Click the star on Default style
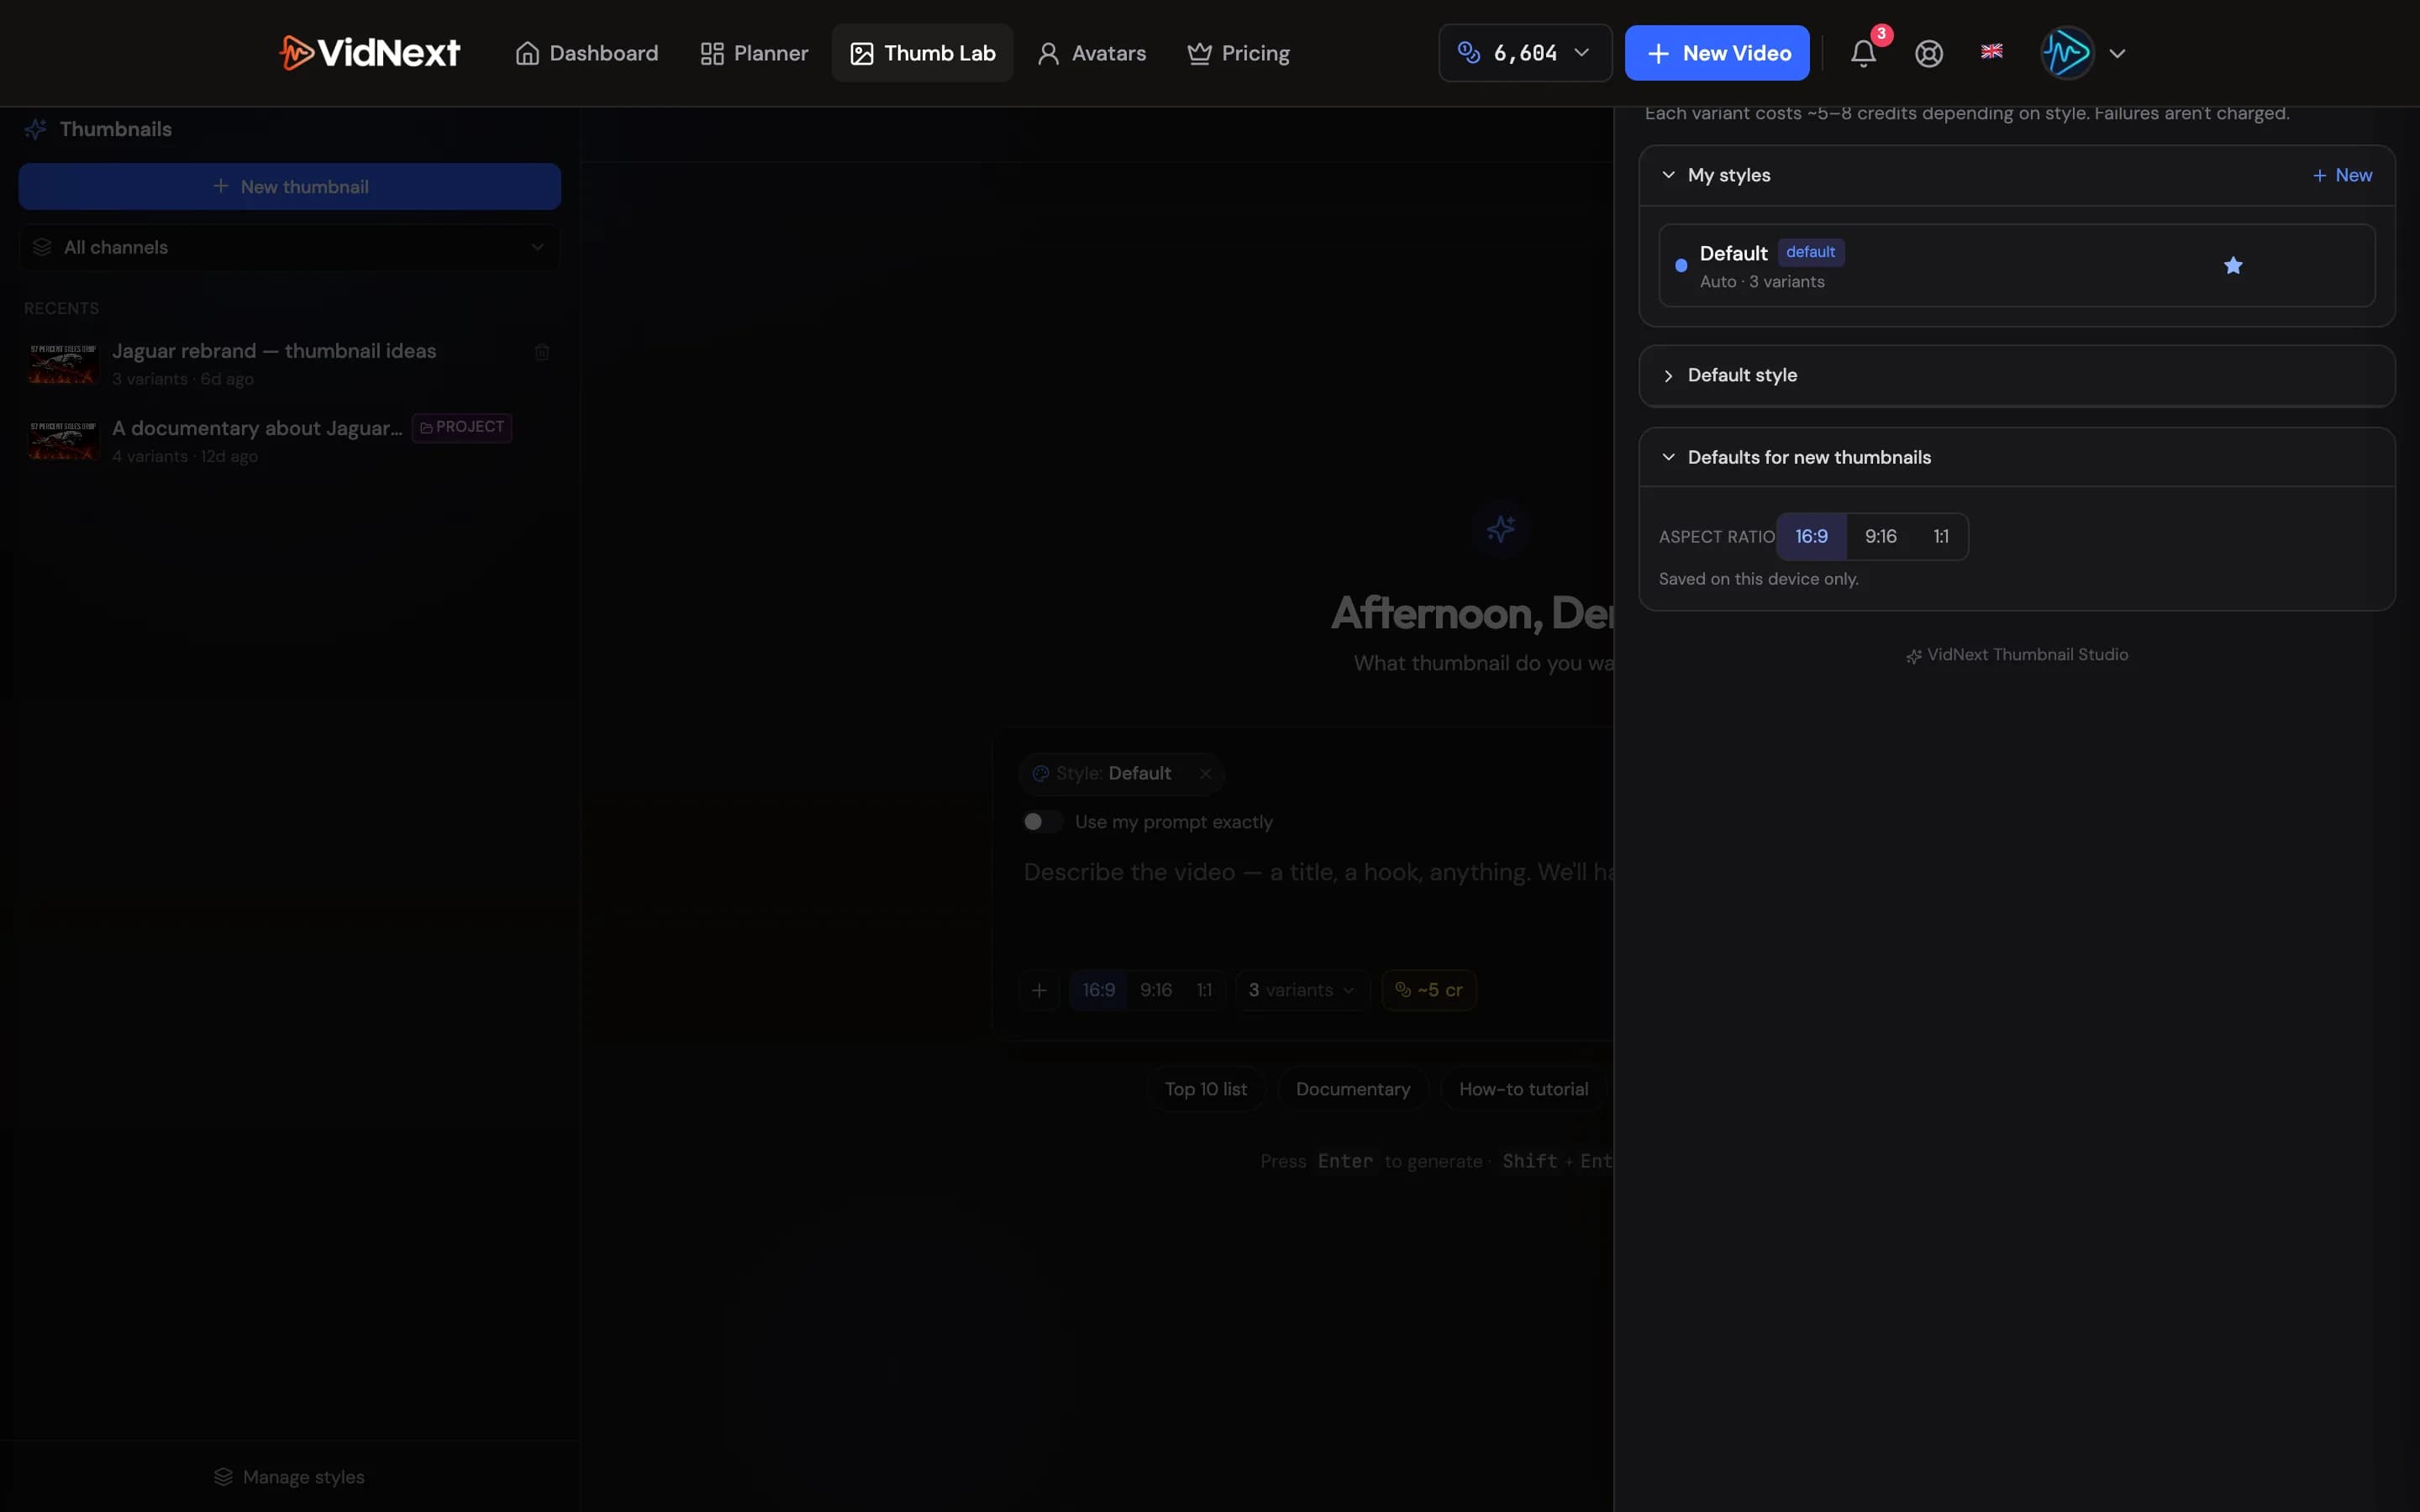The width and height of the screenshot is (2420, 1512). coord(2233,265)
